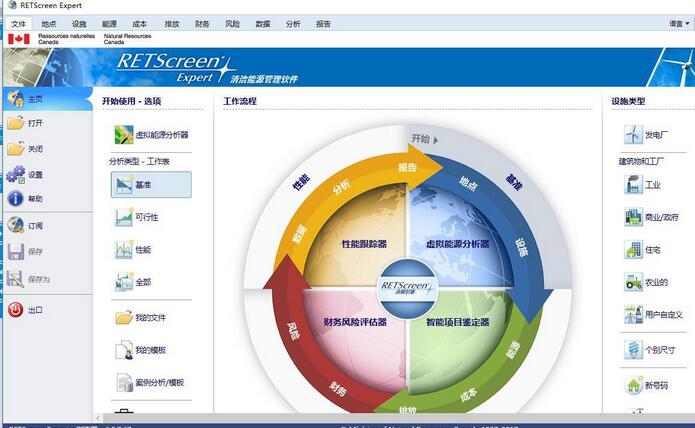695x428 pixels.
Task: Switch to the 能源 tab
Action: tap(109, 24)
